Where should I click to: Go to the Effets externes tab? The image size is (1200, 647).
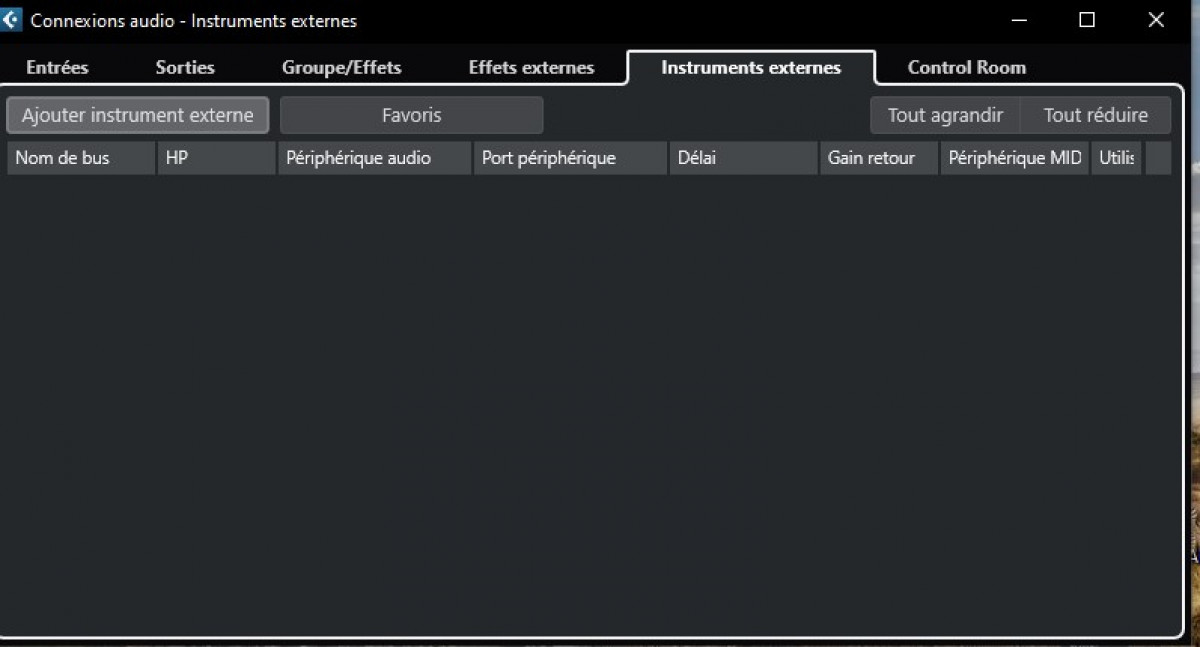pos(531,68)
